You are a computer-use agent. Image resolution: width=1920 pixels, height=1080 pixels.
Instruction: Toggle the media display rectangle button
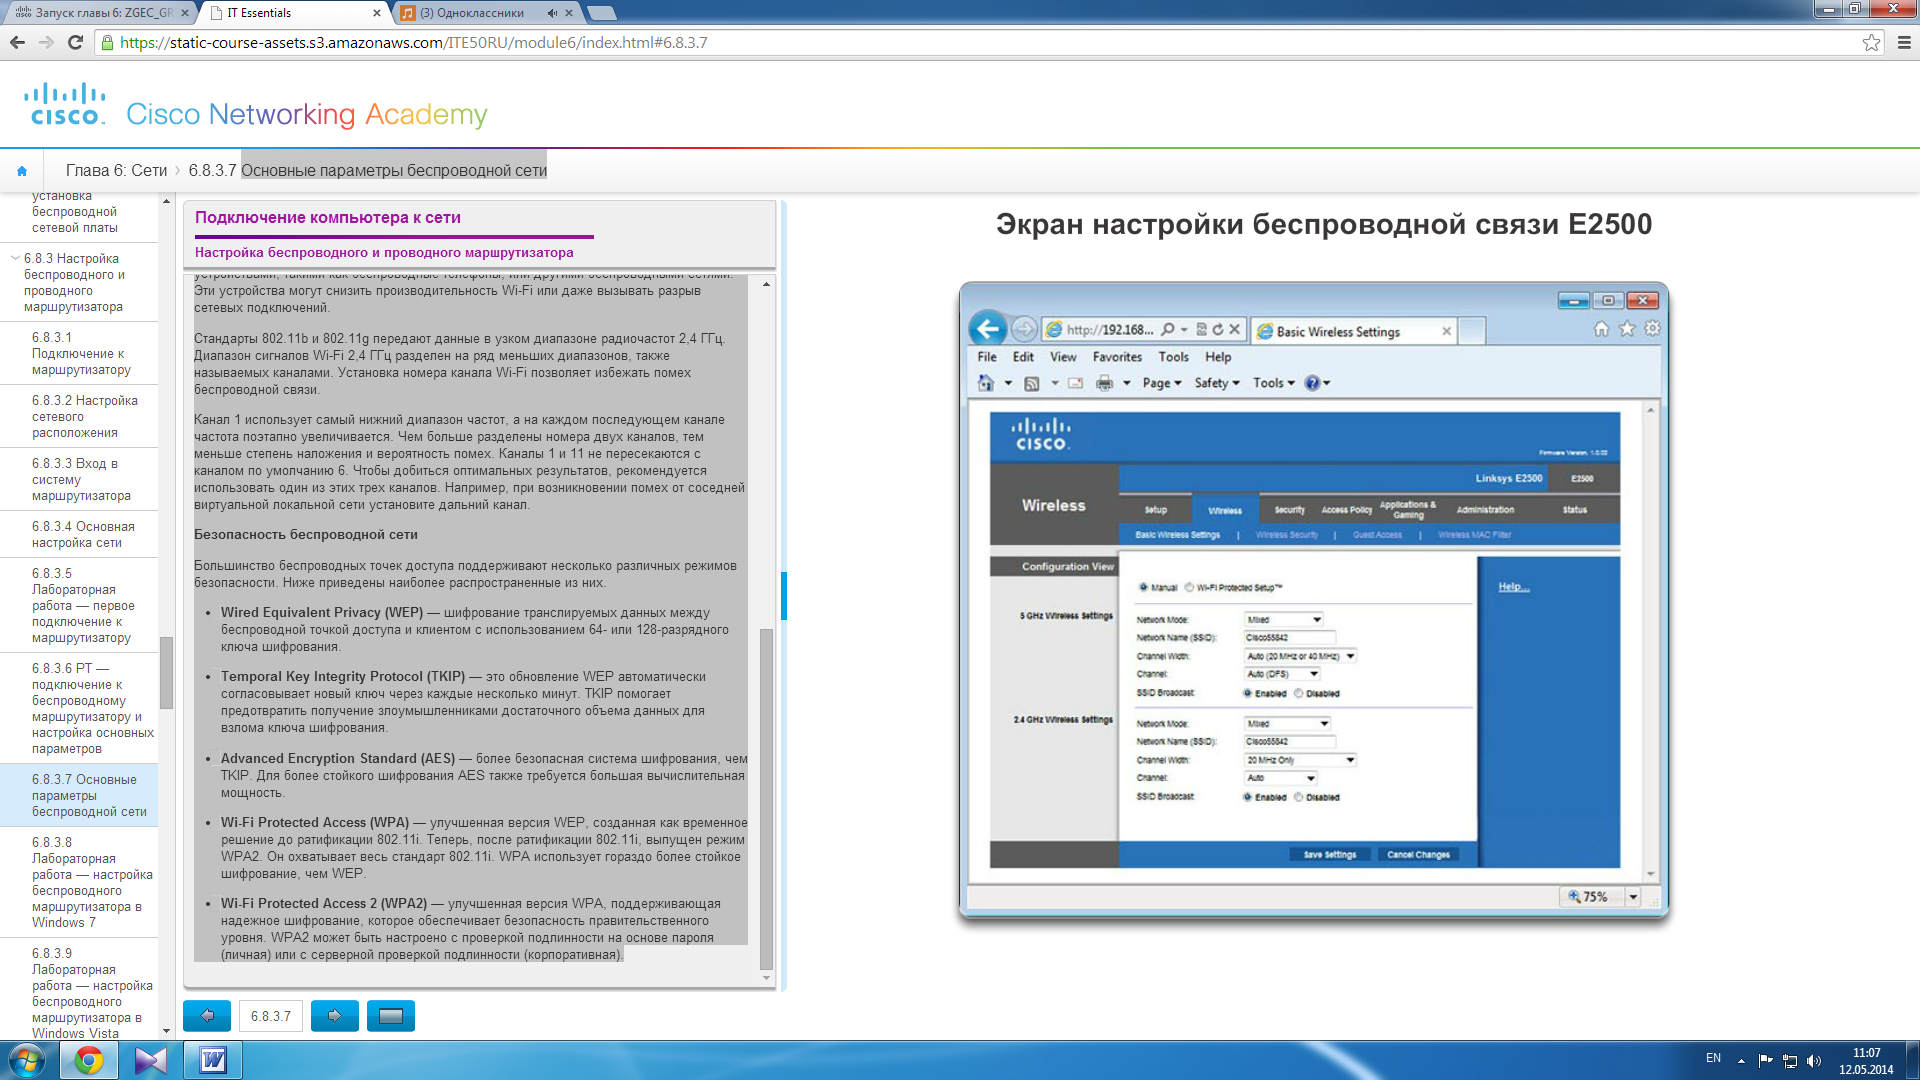[x=391, y=1016]
